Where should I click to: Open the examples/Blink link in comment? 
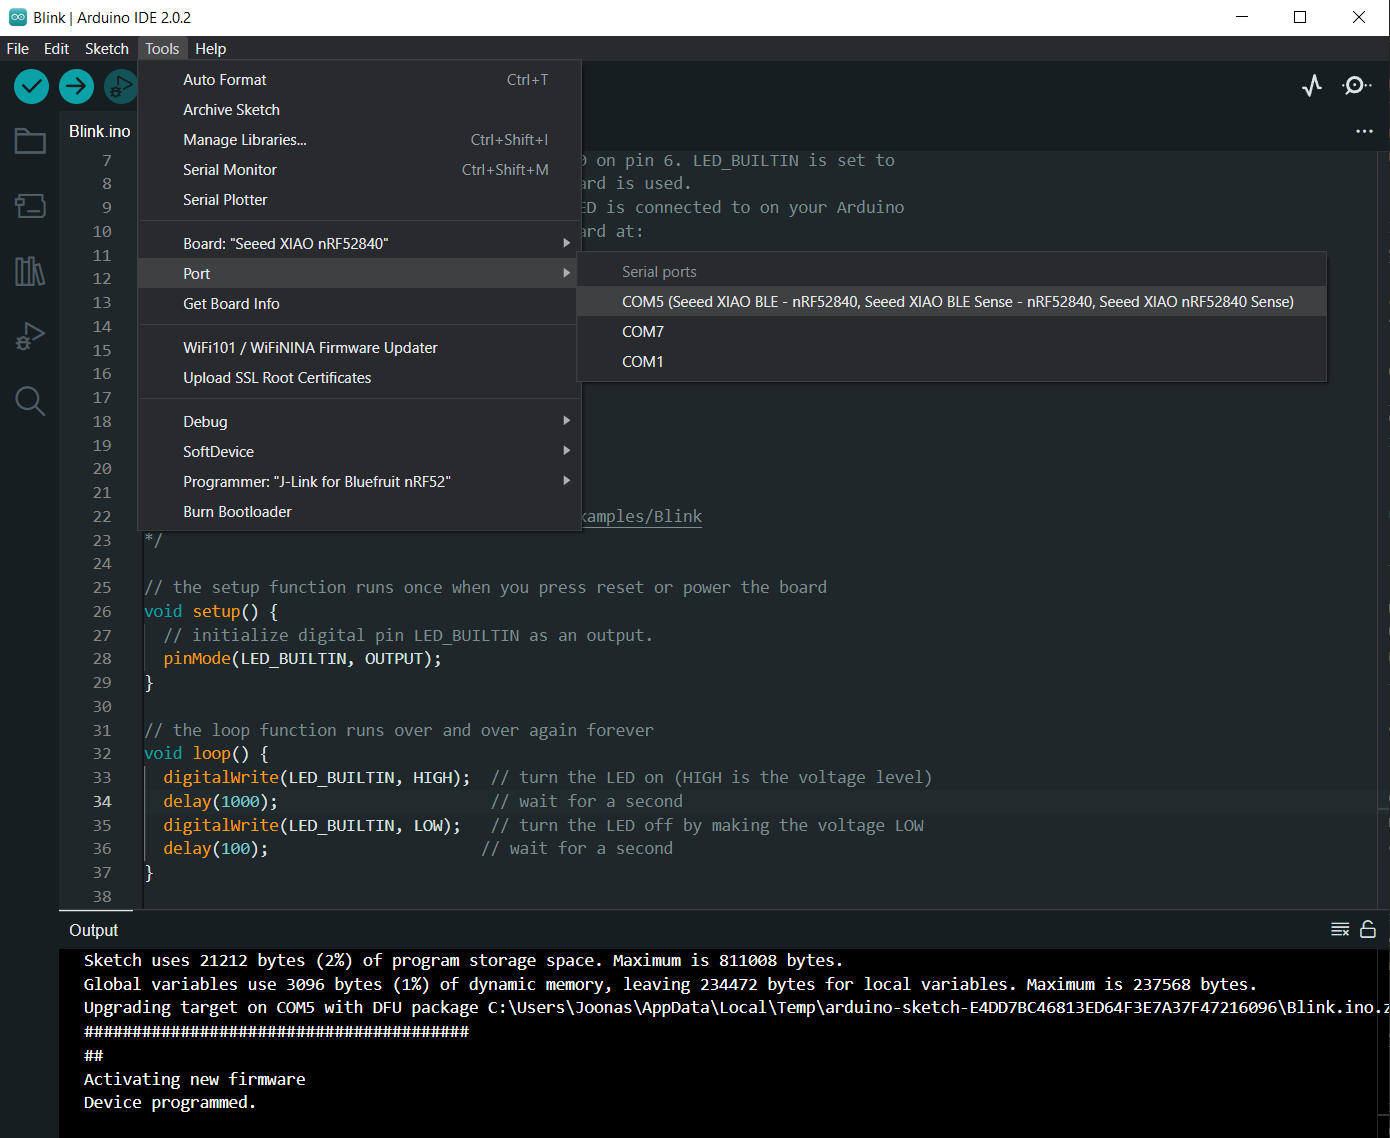click(642, 517)
